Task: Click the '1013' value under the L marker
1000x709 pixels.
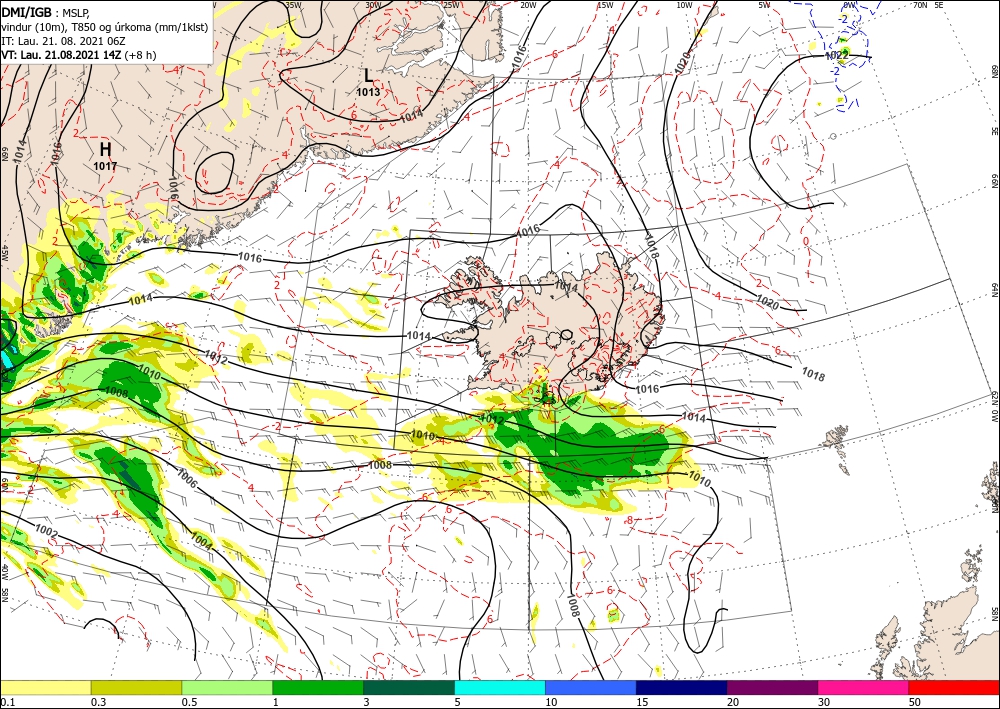Action: [368, 92]
